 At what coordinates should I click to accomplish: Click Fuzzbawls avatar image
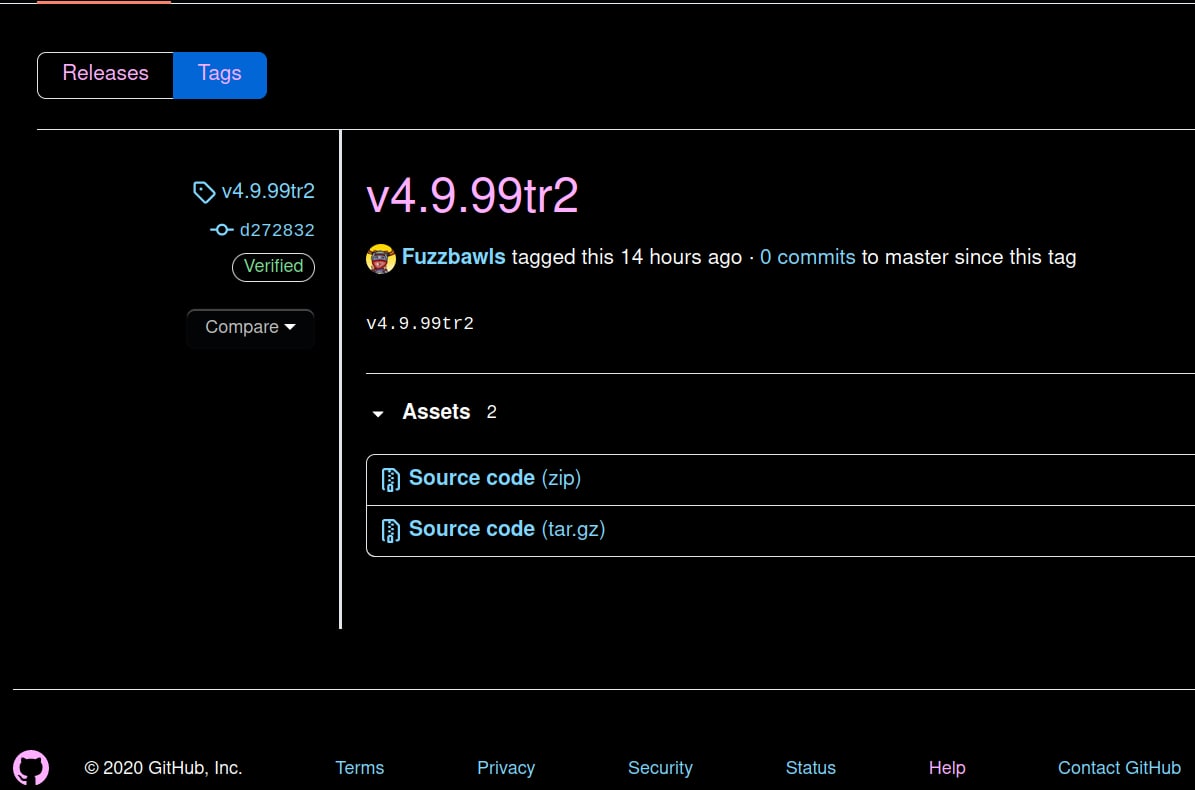pyautogui.click(x=381, y=258)
